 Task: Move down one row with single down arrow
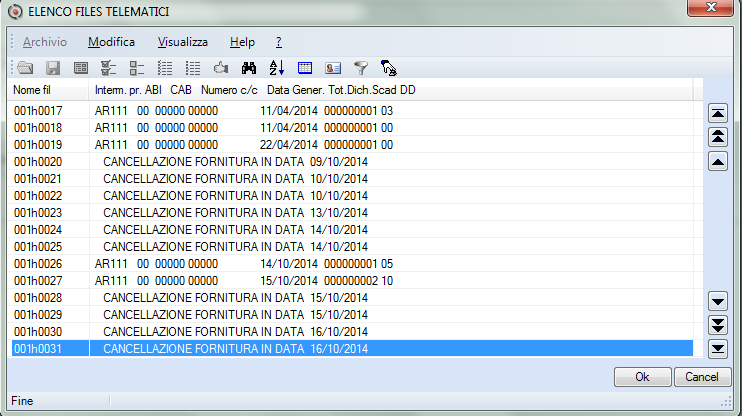(718, 301)
